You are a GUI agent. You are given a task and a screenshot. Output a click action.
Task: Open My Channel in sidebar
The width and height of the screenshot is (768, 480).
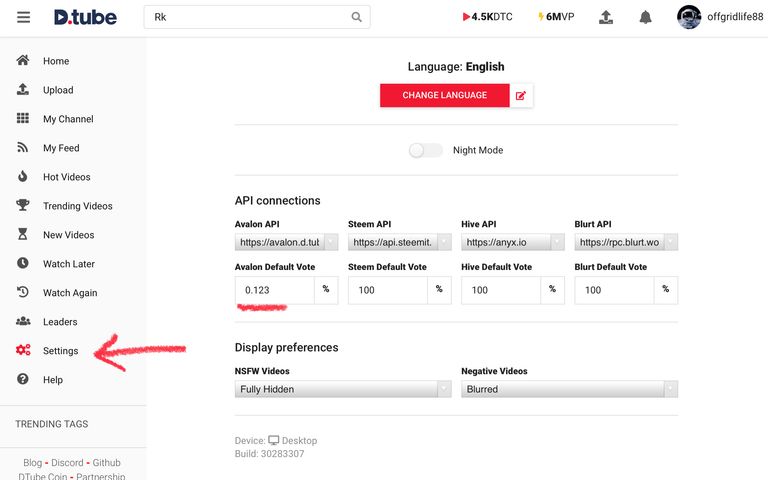pos(68,119)
